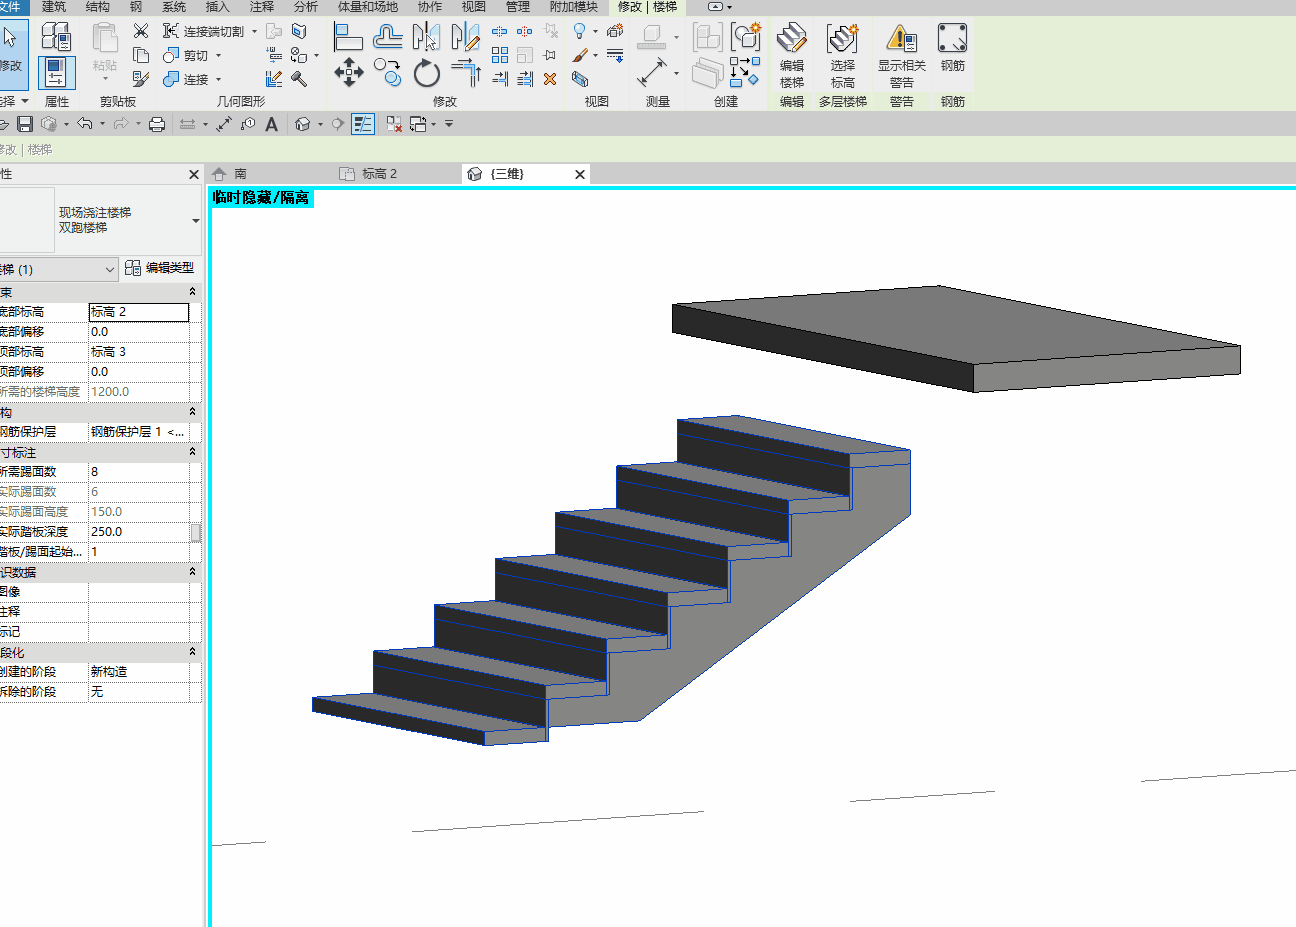Open the type selector dropdown for 现场浇注楼梯
This screenshot has height=927, width=1296.
(195, 220)
